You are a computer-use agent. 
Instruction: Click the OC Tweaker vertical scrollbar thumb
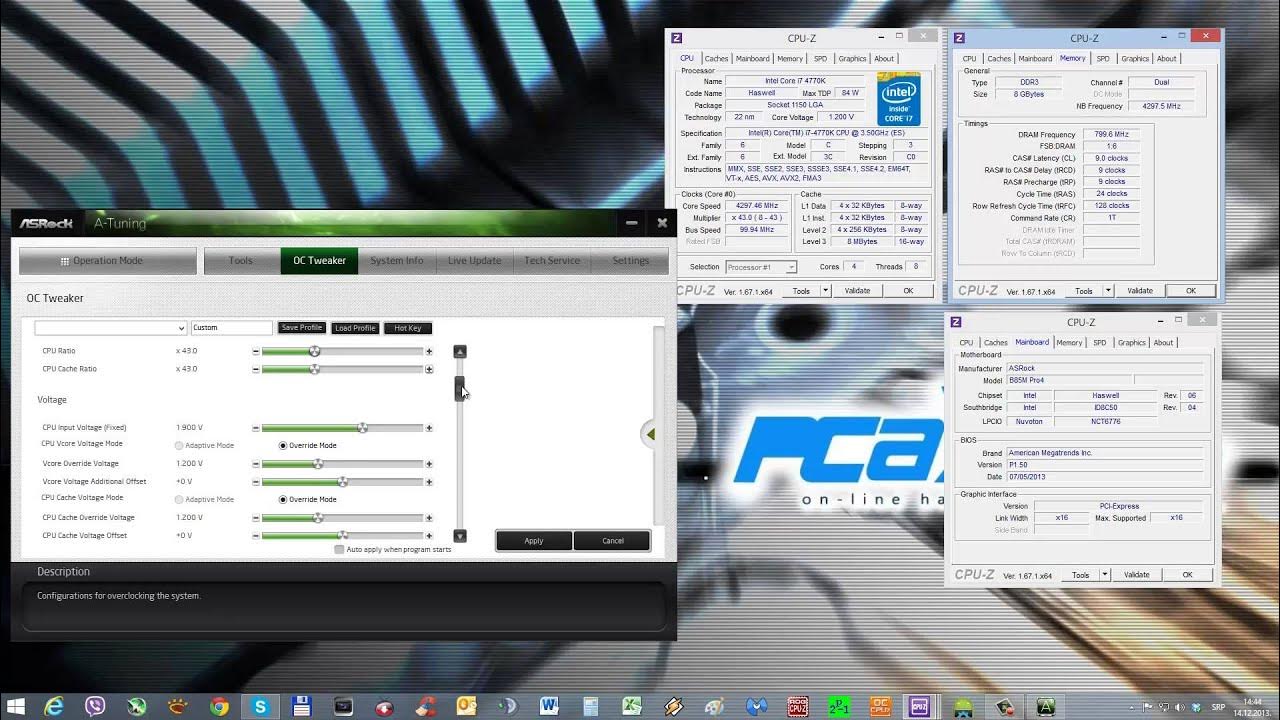[460, 388]
